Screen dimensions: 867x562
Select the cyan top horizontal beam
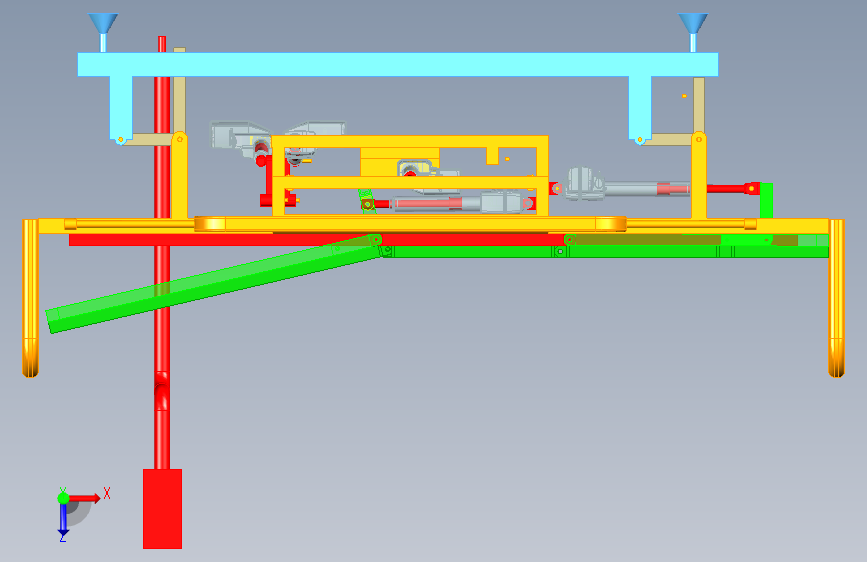[x=398, y=64]
